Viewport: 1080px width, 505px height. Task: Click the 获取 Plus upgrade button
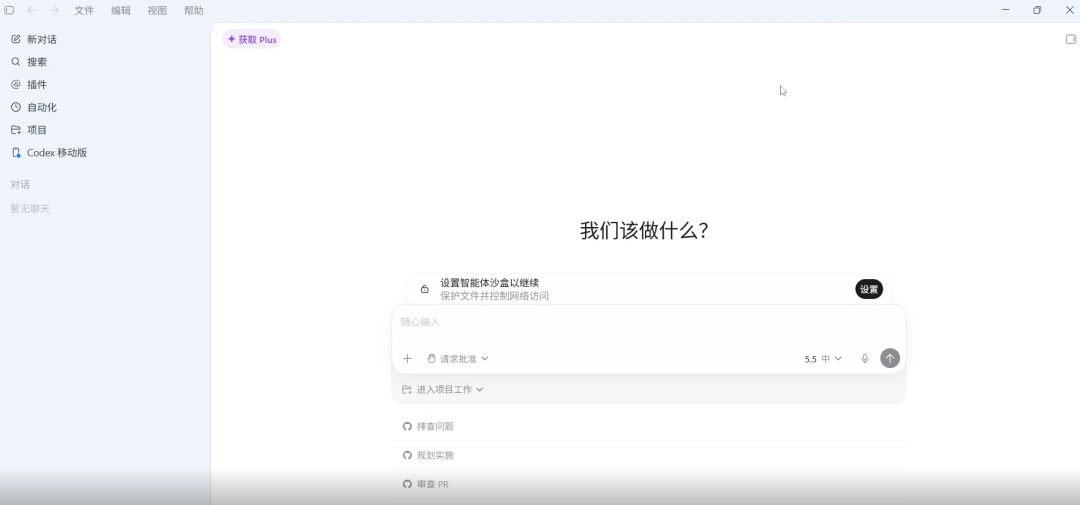(x=251, y=39)
